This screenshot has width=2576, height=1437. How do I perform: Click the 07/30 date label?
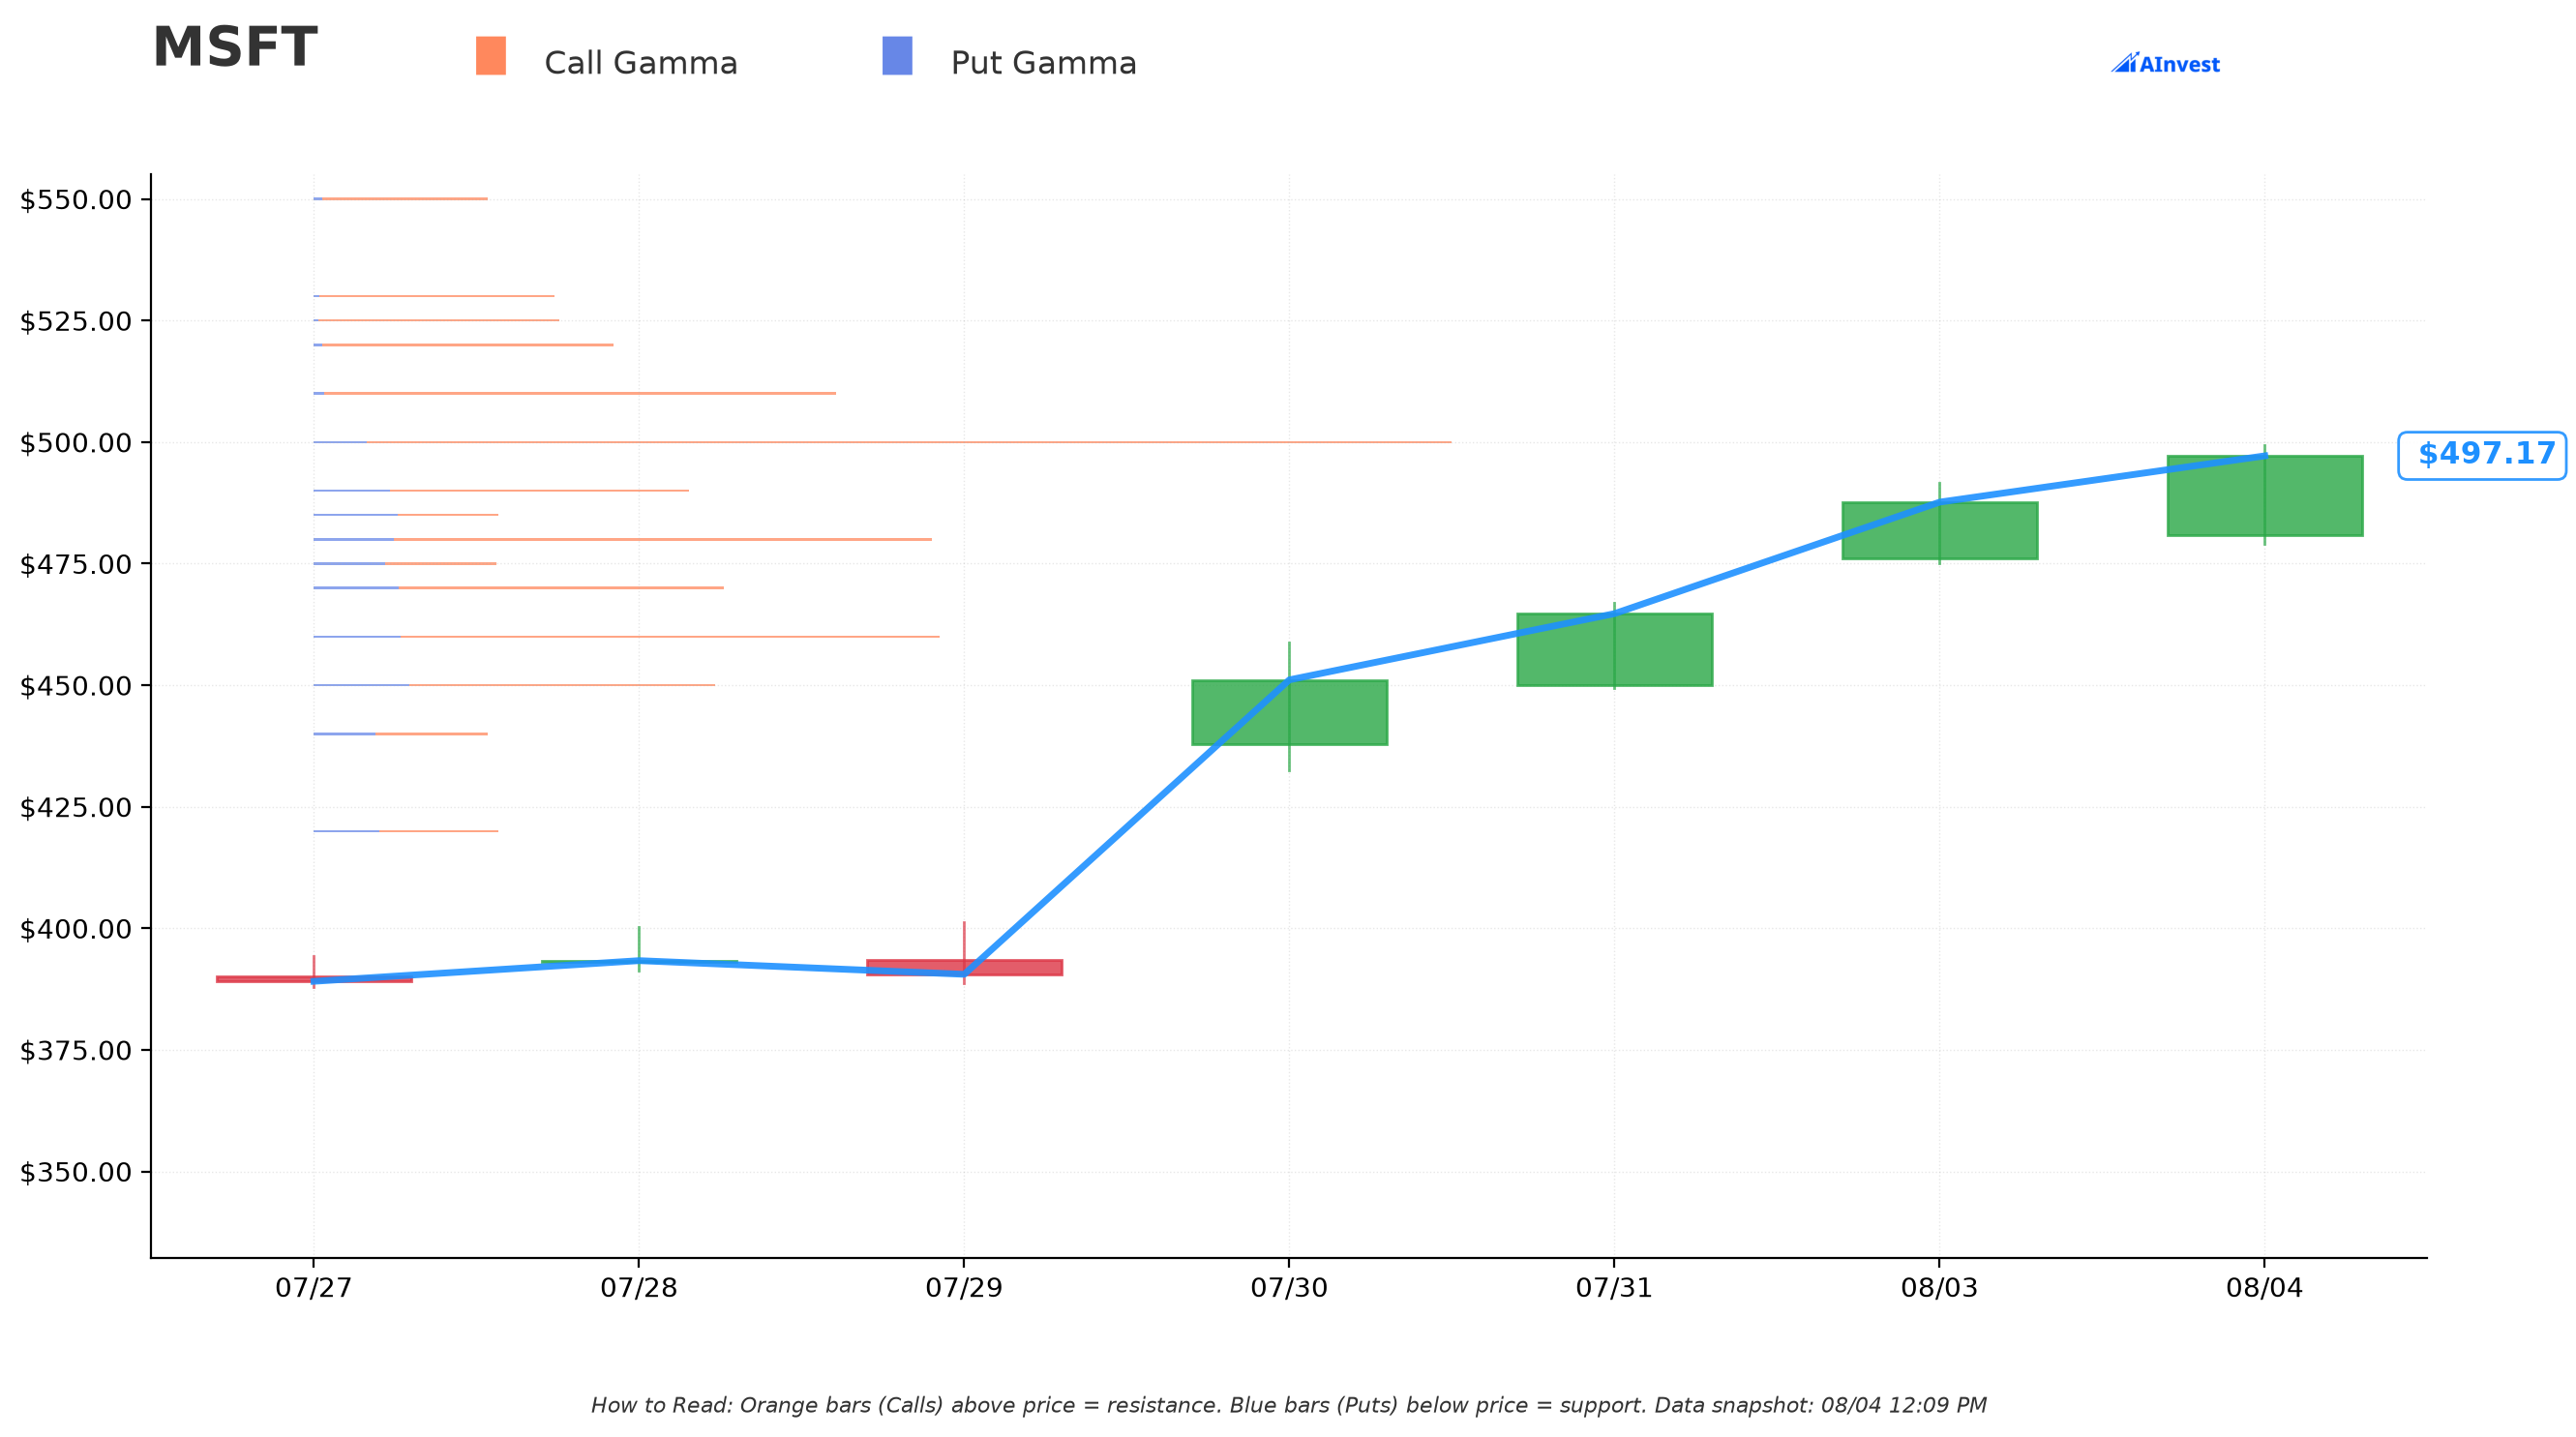(1289, 1288)
